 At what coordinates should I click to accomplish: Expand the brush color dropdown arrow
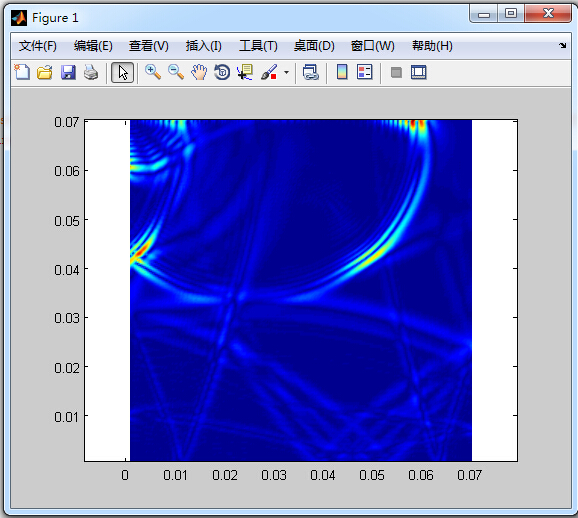[x=286, y=72]
